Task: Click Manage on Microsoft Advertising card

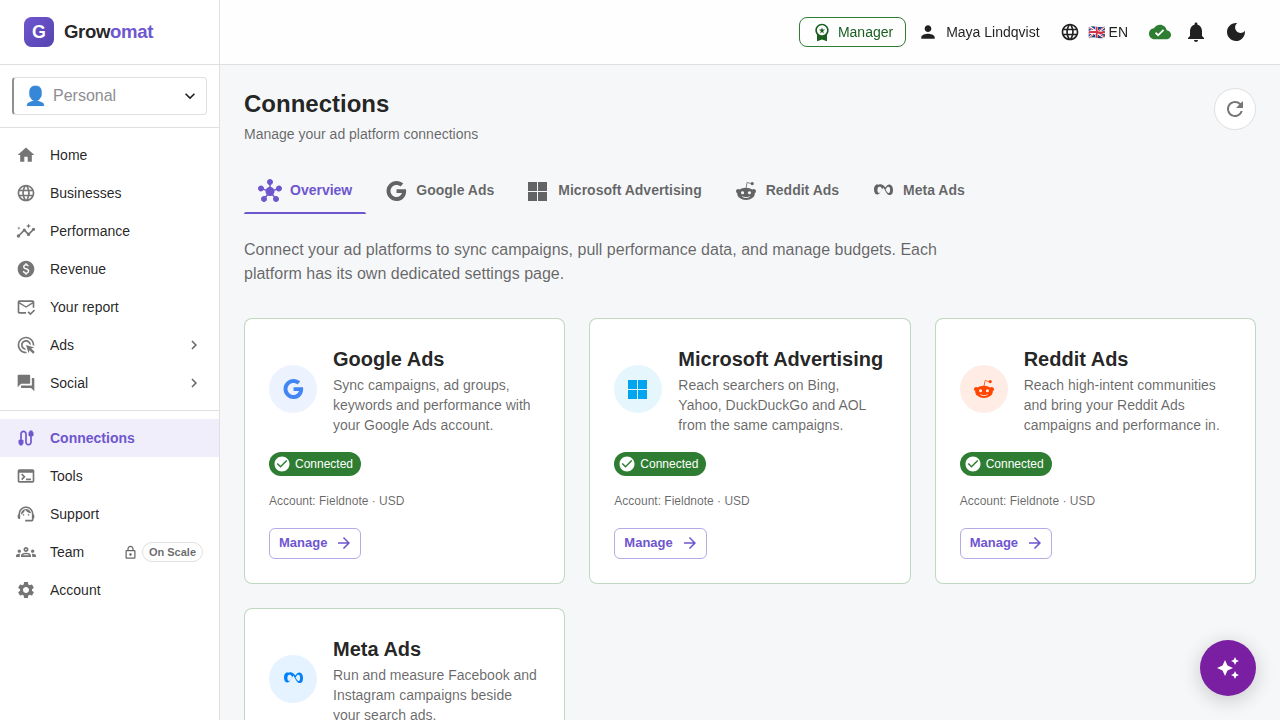Action: click(660, 543)
